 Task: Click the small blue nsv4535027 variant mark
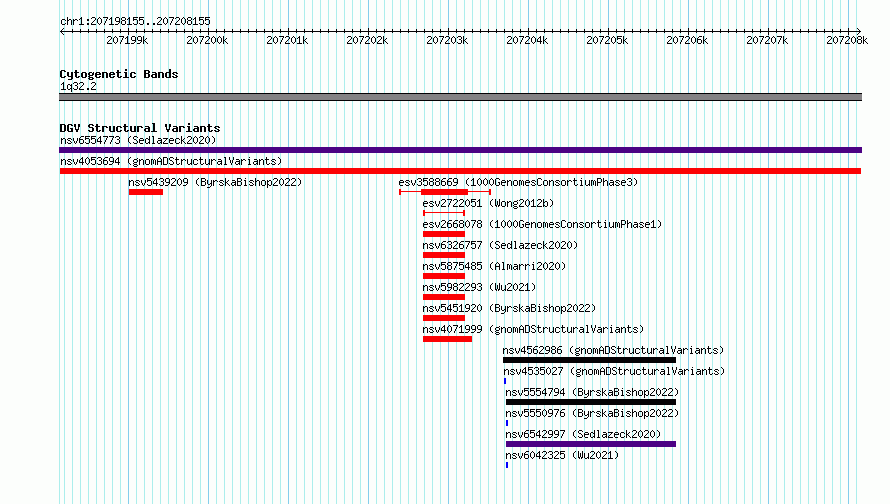505,381
